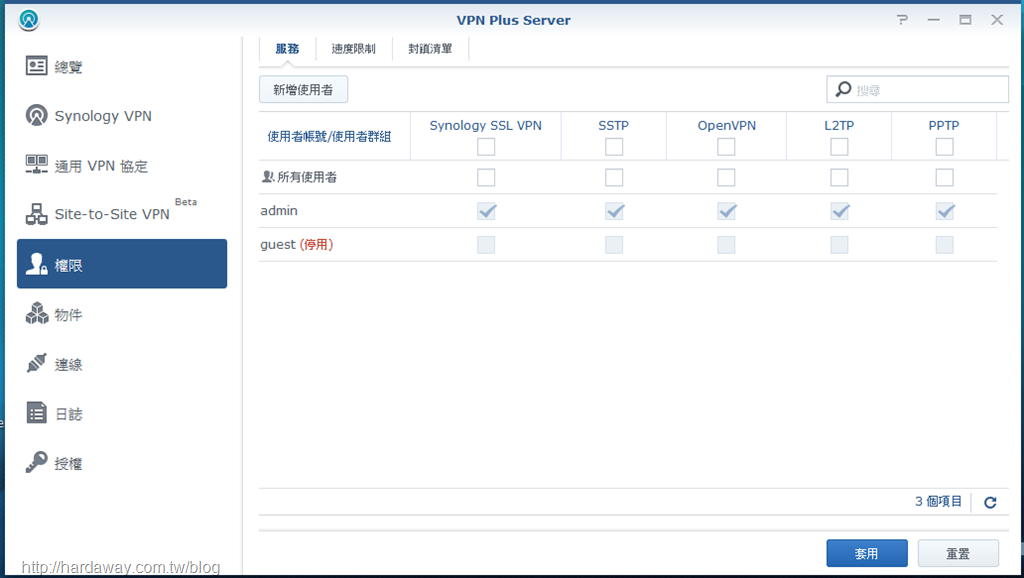Click the 權限 permission icon in sidebar
Screen dimensions: 1024x578
click(x=37, y=264)
